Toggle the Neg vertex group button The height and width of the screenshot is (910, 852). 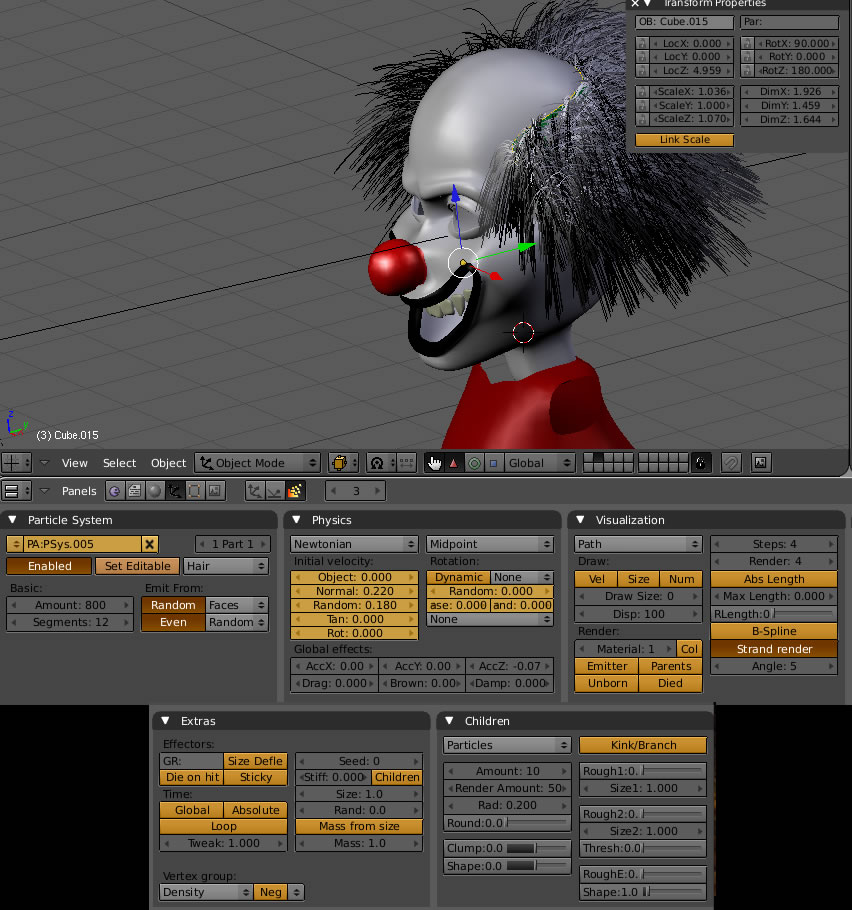click(x=270, y=892)
